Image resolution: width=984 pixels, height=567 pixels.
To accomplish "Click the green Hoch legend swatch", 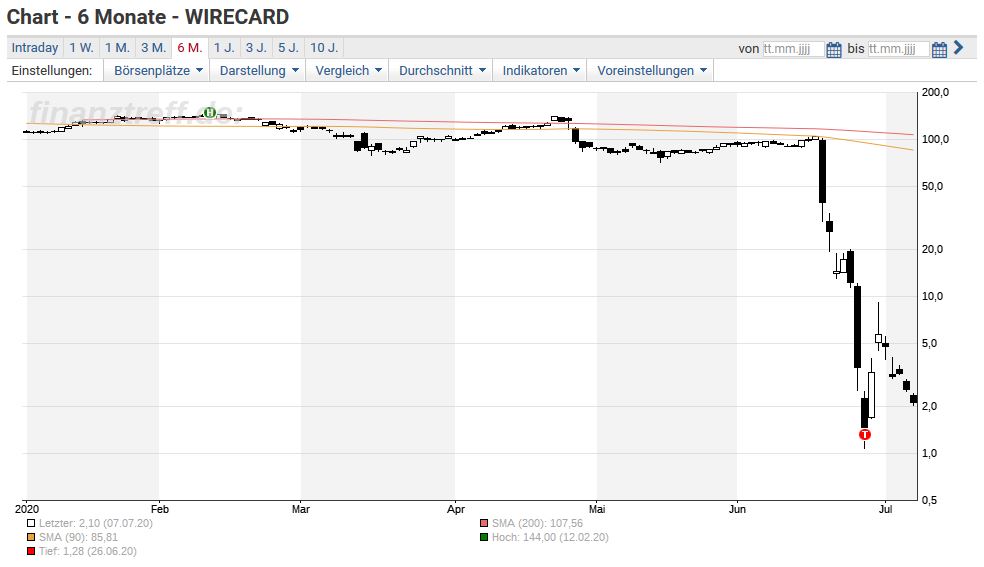I will tap(484, 537).
